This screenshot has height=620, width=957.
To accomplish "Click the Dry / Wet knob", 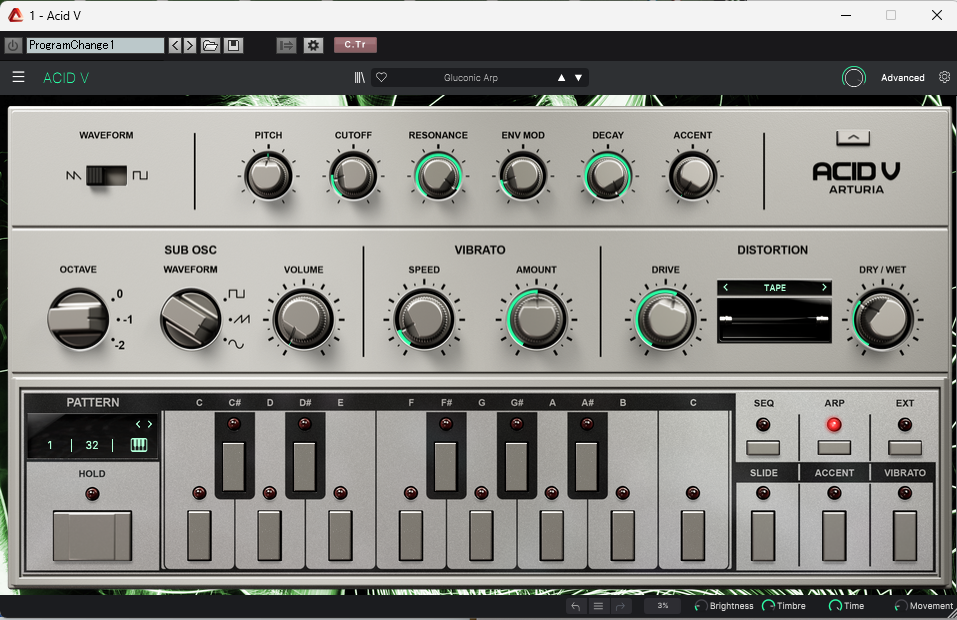I will click(x=882, y=319).
